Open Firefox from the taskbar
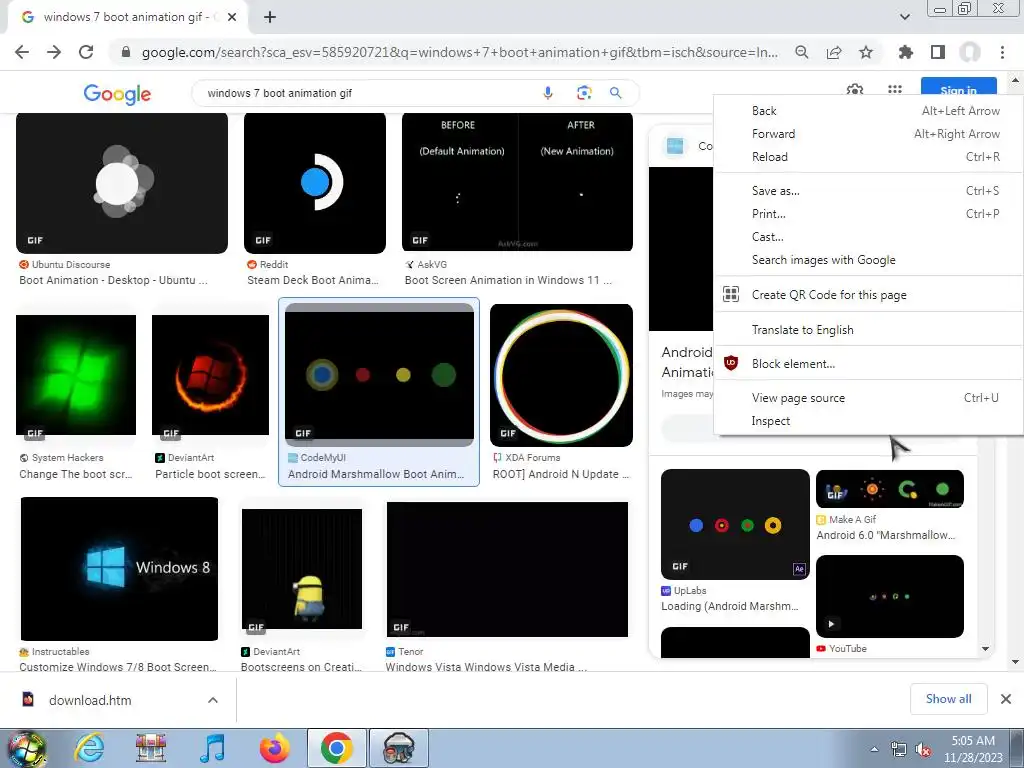This screenshot has width=1024, height=768. 274,748
